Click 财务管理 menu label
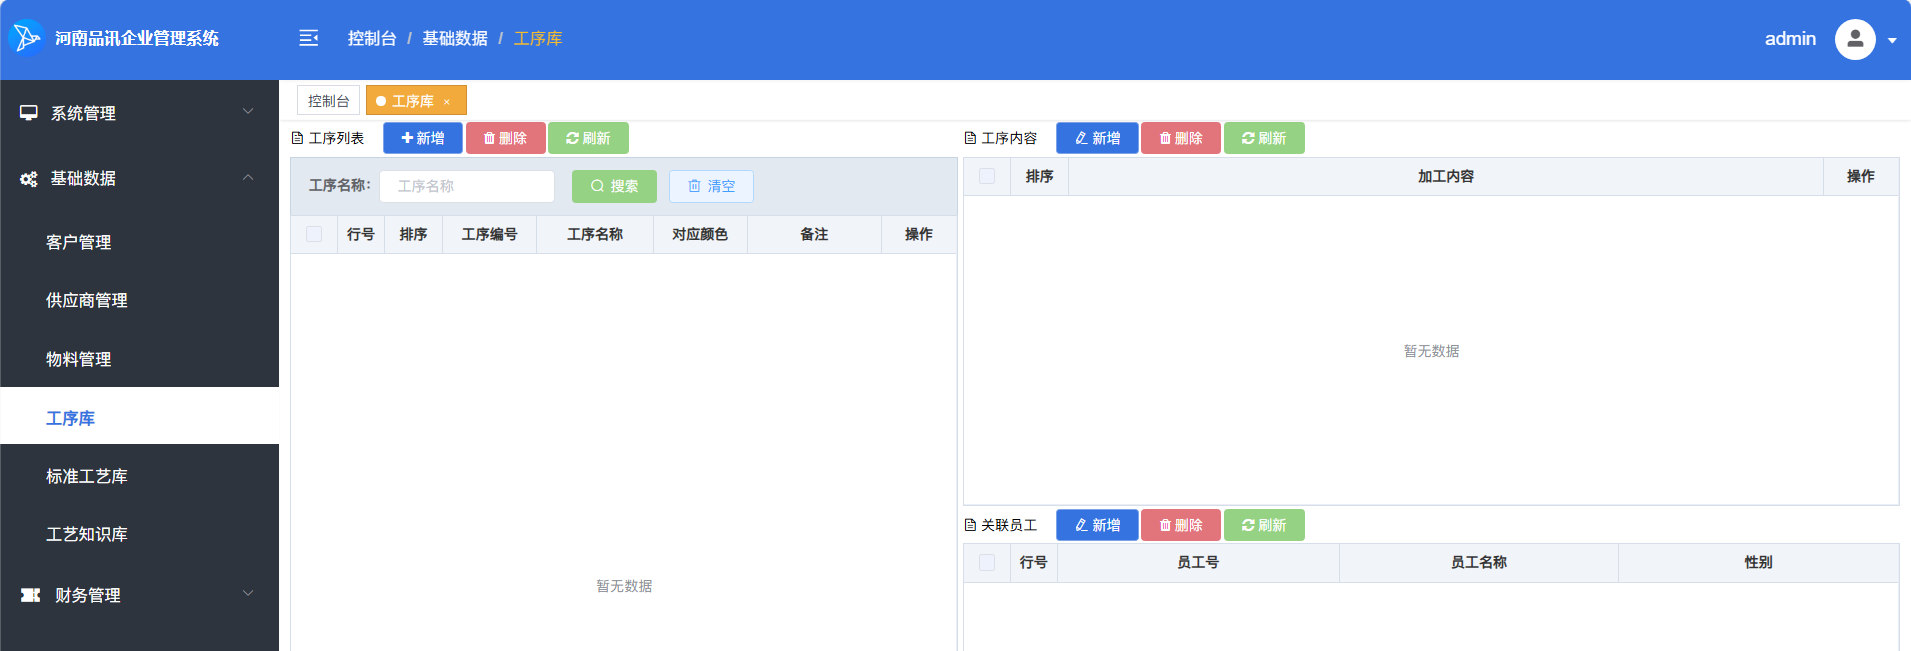 [88, 595]
